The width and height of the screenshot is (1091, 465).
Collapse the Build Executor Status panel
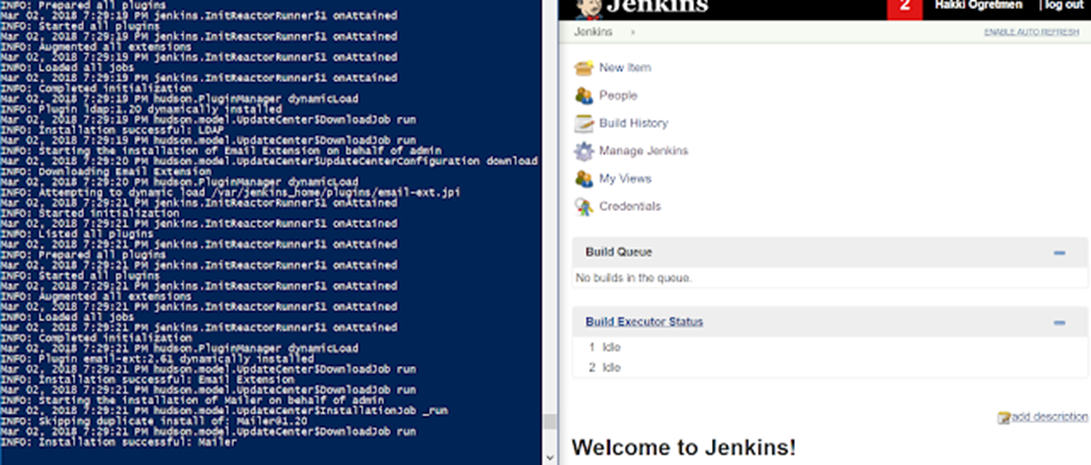[x=1059, y=322]
